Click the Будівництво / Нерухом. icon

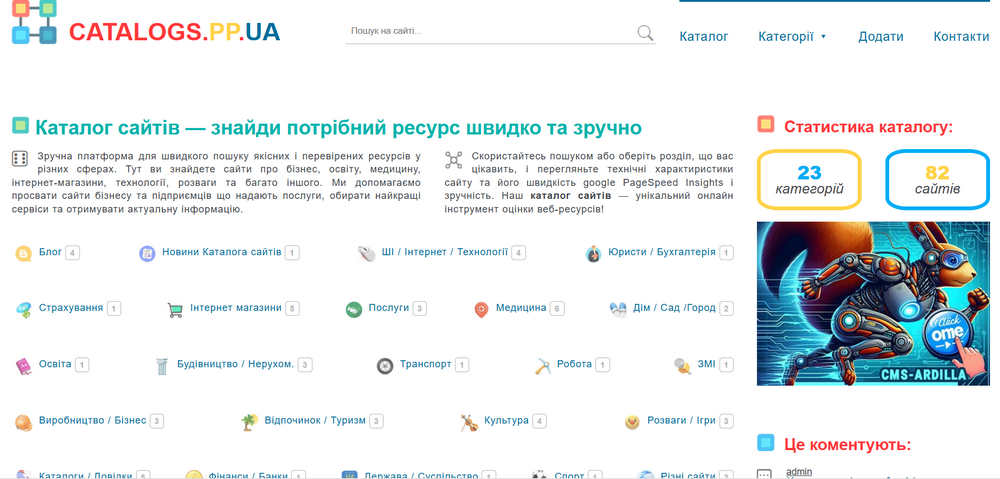[162, 365]
